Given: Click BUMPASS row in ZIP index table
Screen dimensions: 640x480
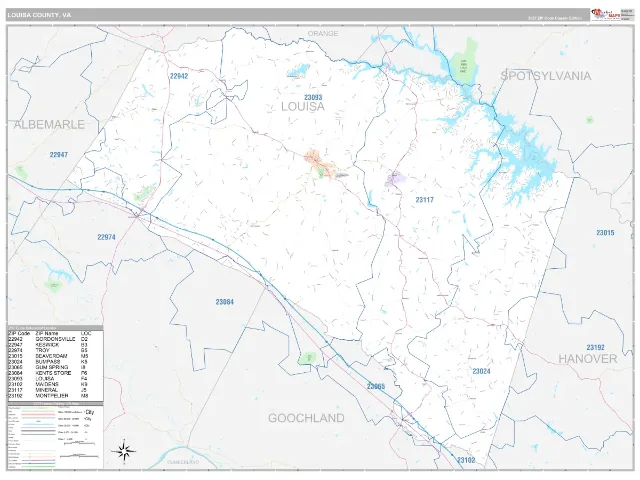Looking at the screenshot, I should pyautogui.click(x=49, y=362).
